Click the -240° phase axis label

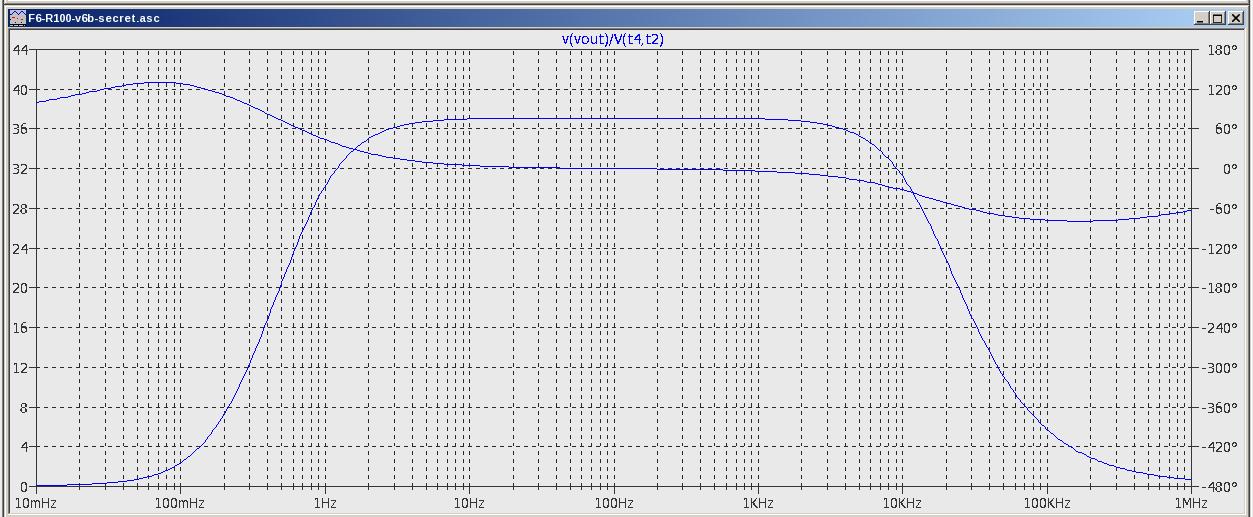[x=1220, y=328]
